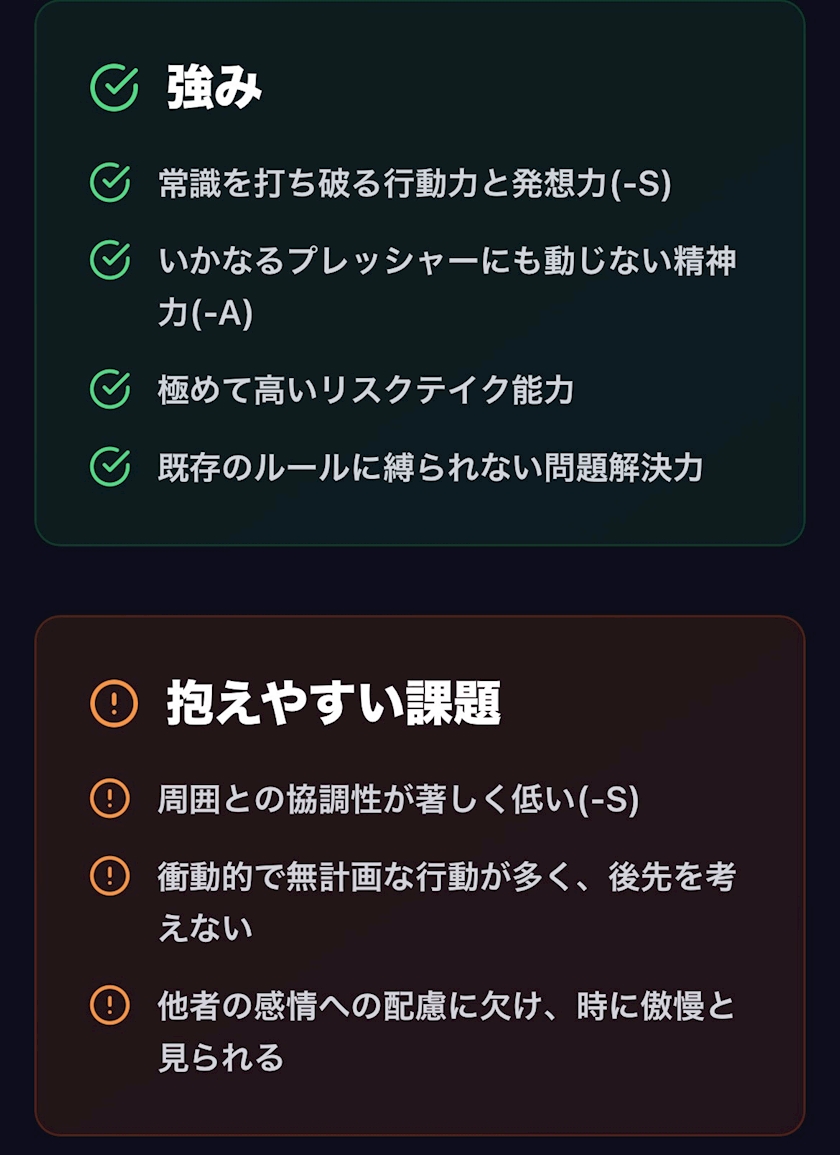Click the alert icon next to 周囲との協調性

tap(110, 798)
